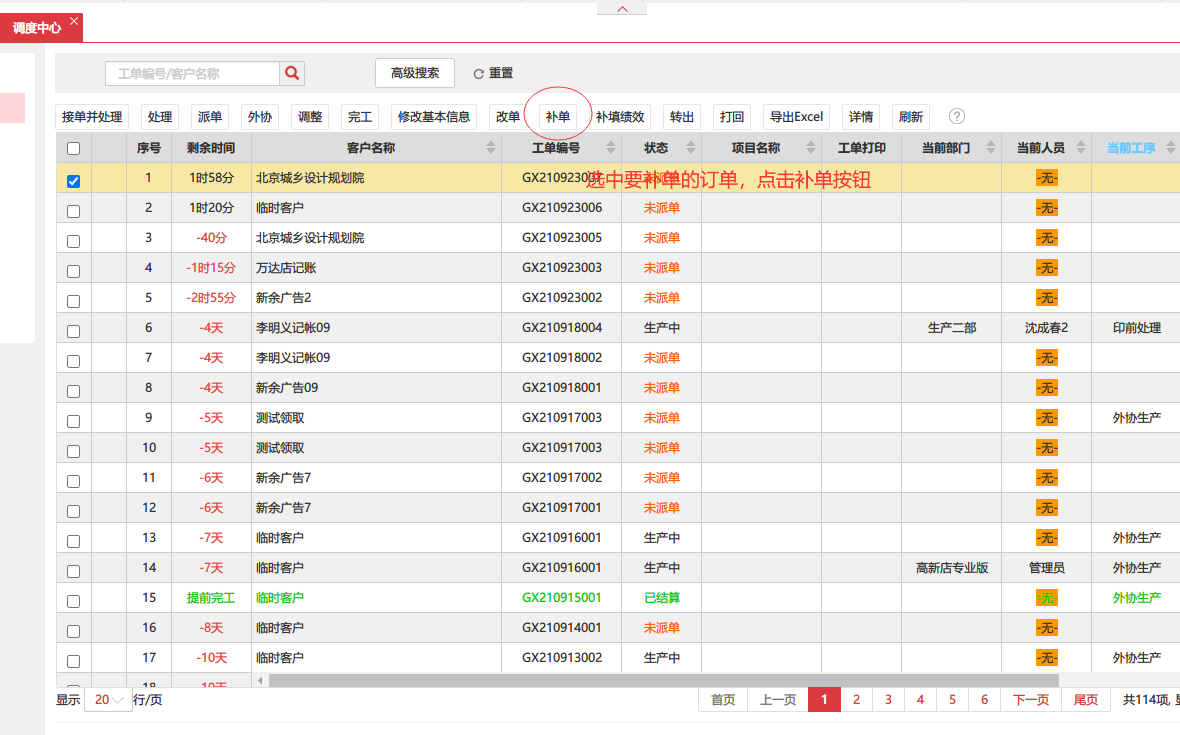
Task: Click the 调整 toolbar button
Action: point(309,117)
